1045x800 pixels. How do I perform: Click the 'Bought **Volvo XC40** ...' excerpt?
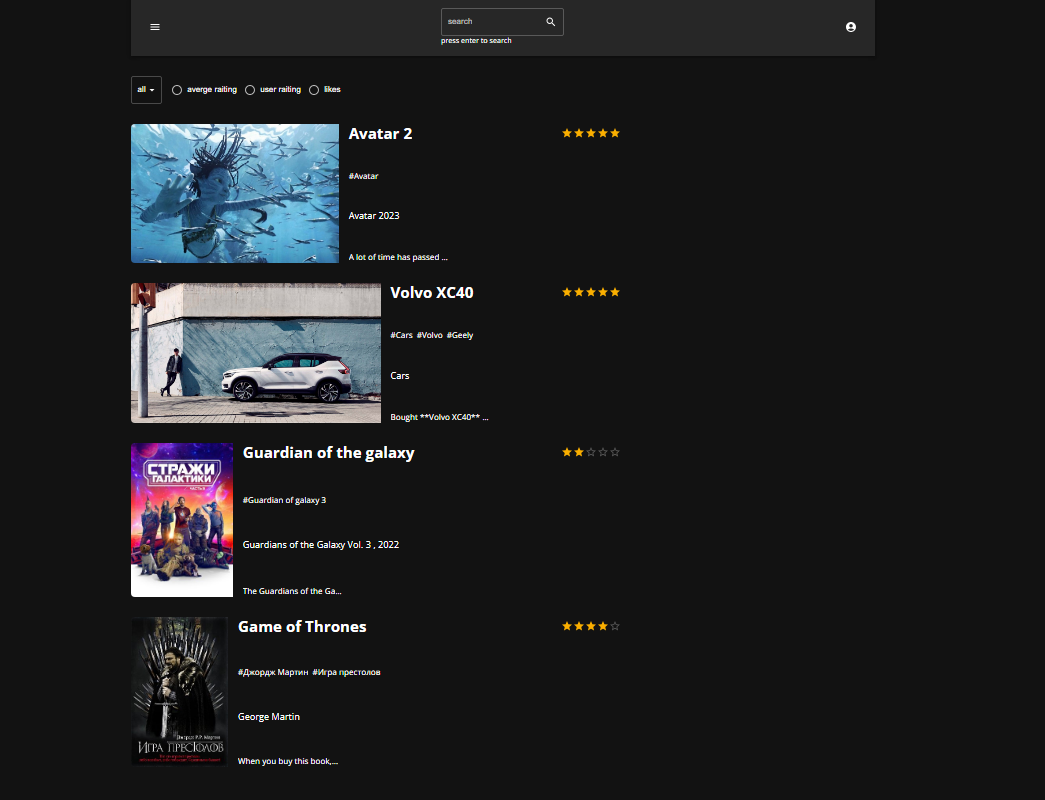click(x=439, y=417)
